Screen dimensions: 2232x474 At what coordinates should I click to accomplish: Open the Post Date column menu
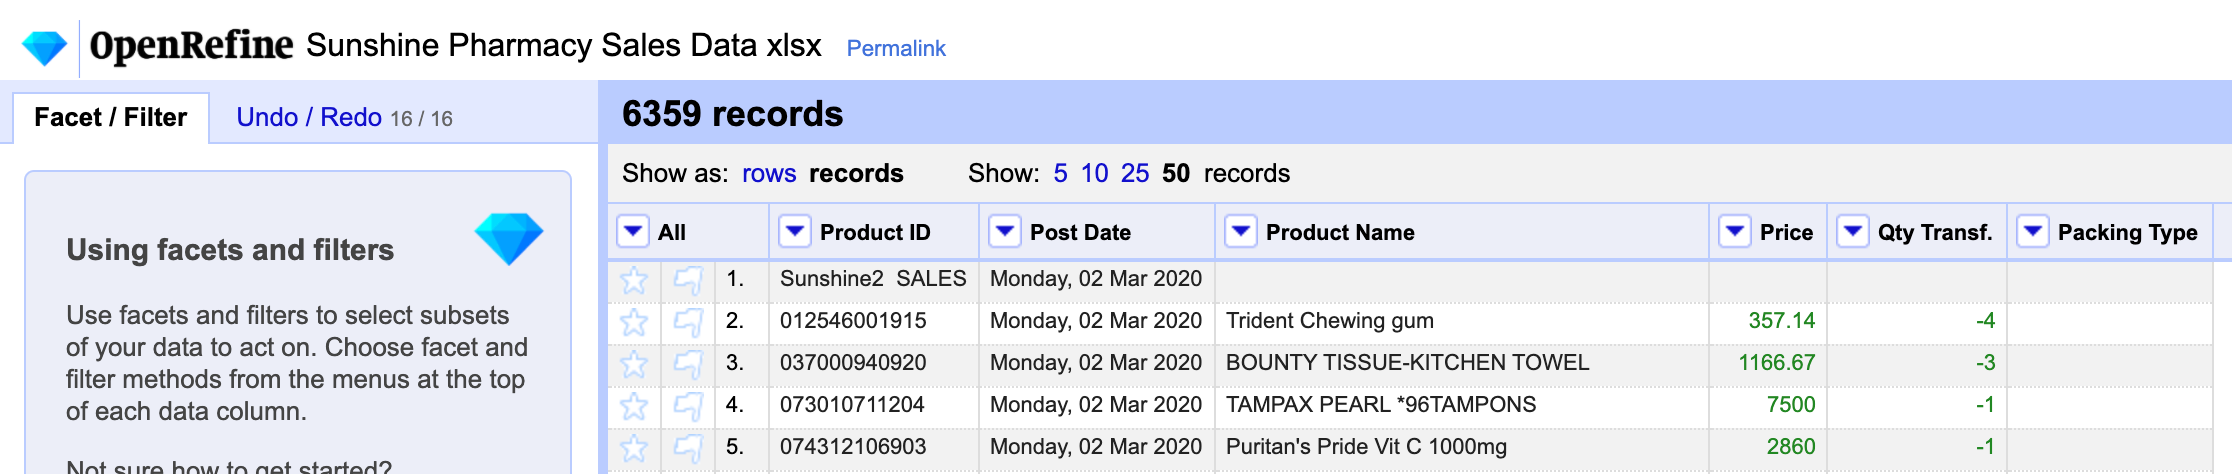tap(1005, 232)
